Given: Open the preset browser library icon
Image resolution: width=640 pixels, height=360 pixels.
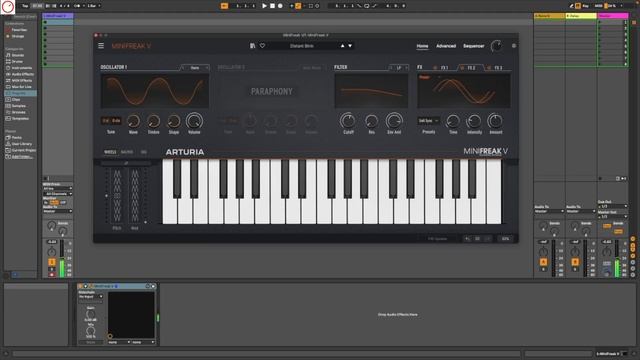Looking at the screenshot, I should [x=253, y=46].
